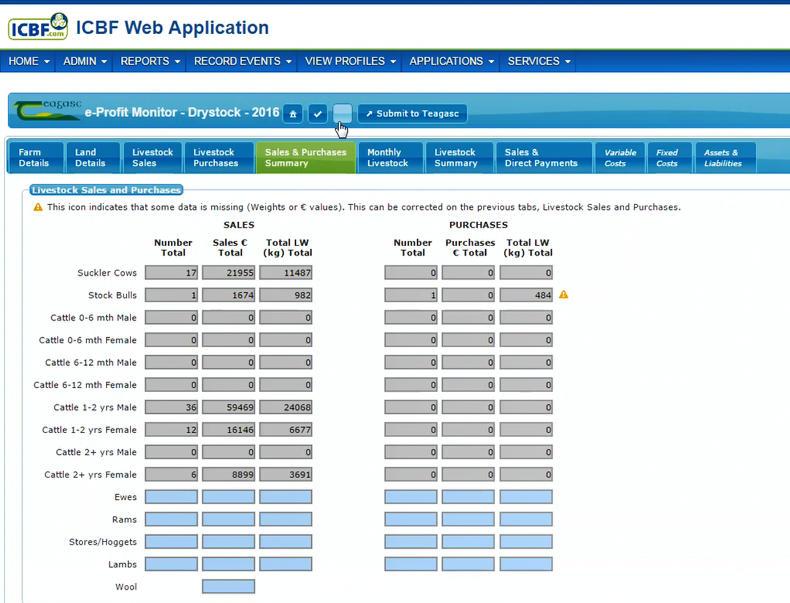The image size is (790, 603).
Task: Click the ICBF logo
Action: click(38, 27)
